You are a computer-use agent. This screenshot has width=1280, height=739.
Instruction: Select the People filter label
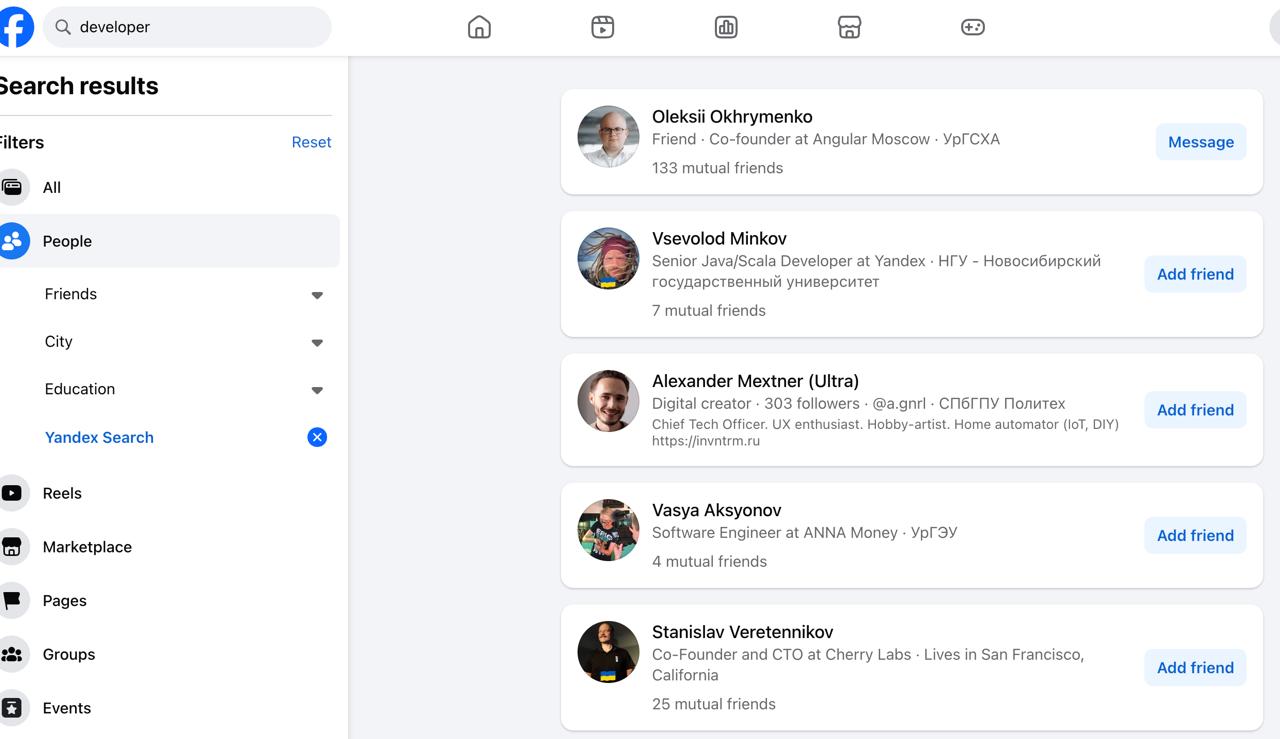pyautogui.click(x=67, y=241)
